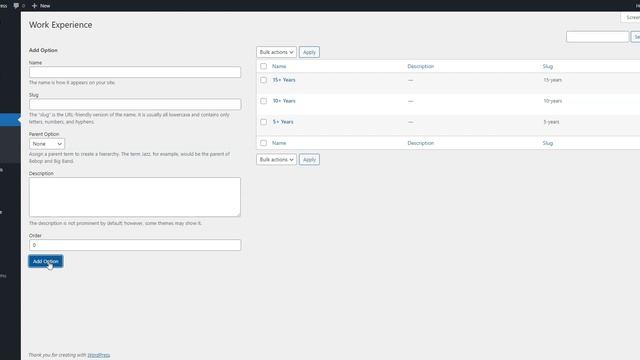
Task: Sort by Slug in table footer
Action: click(548, 143)
